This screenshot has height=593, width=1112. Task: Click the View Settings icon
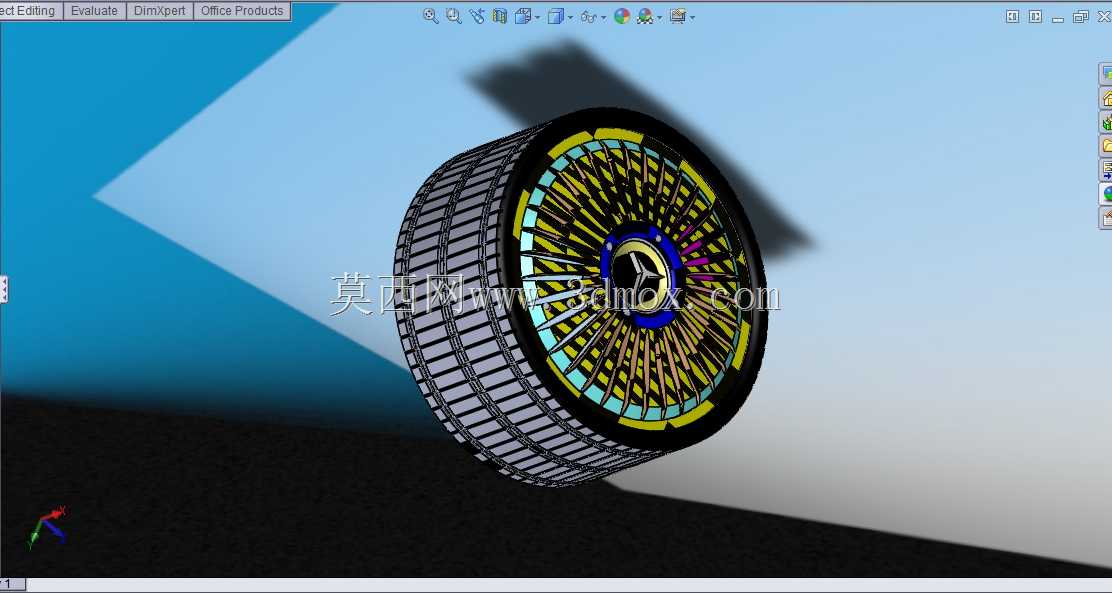[x=677, y=16]
